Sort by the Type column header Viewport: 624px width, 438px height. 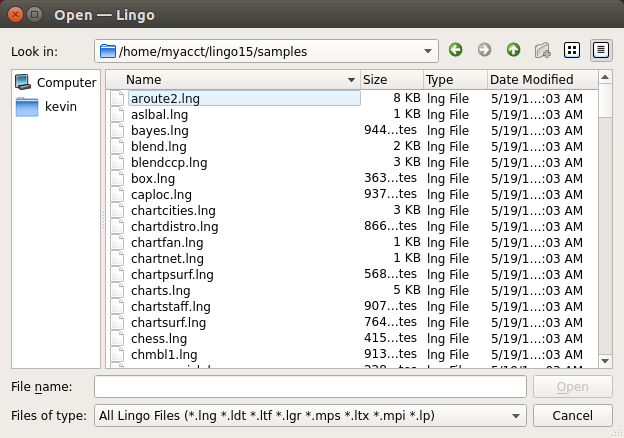[x=455, y=80]
